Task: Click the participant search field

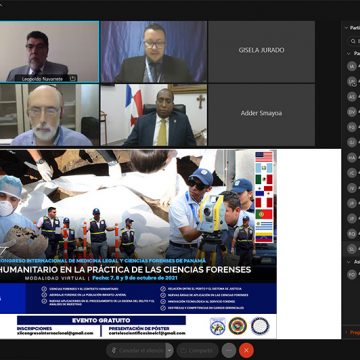Action: (354, 41)
